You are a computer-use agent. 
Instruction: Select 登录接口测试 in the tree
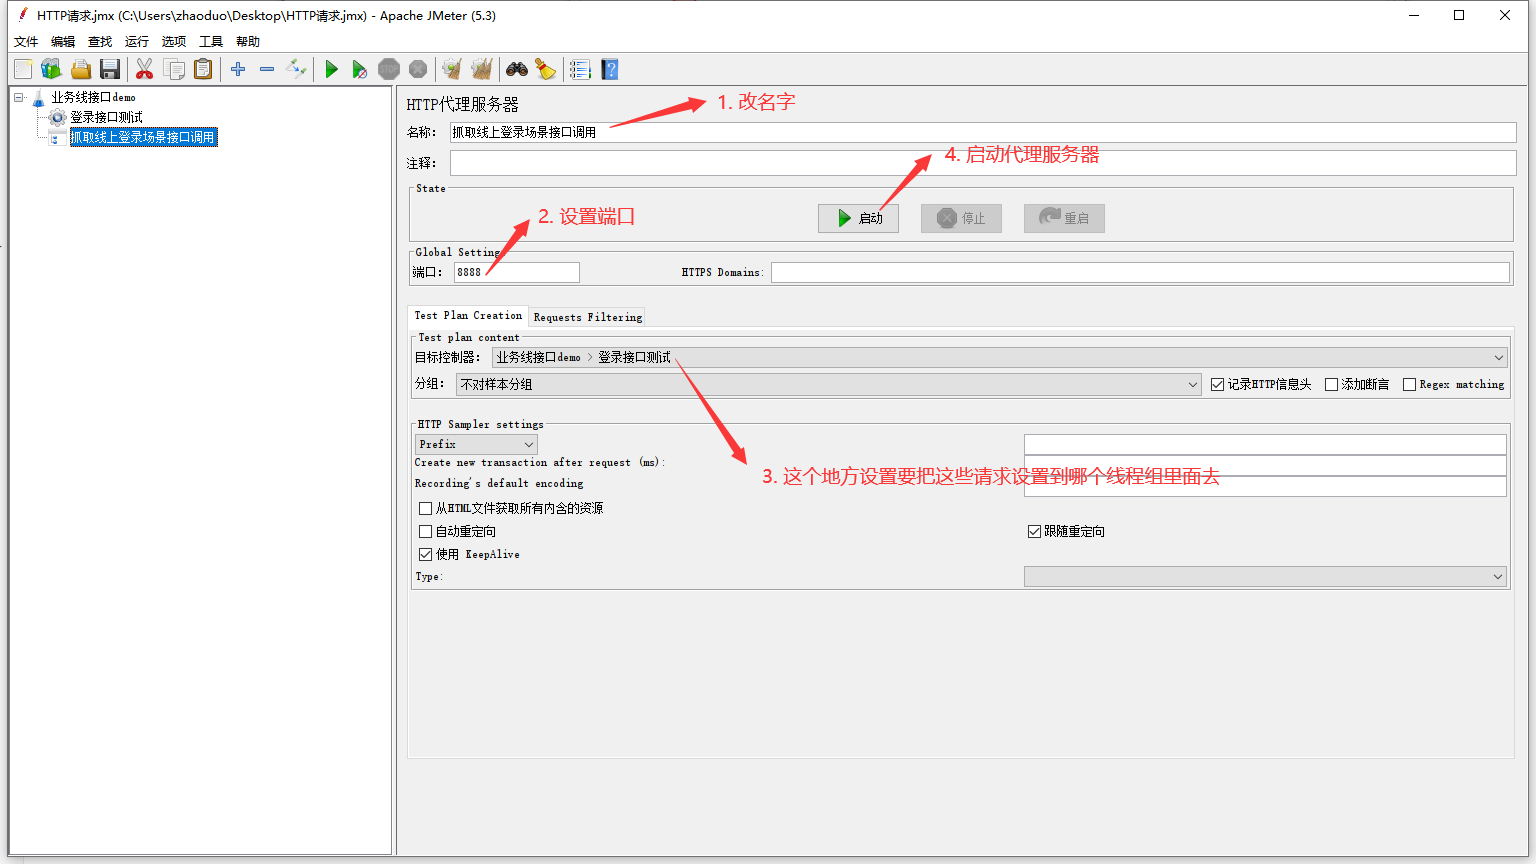point(106,117)
